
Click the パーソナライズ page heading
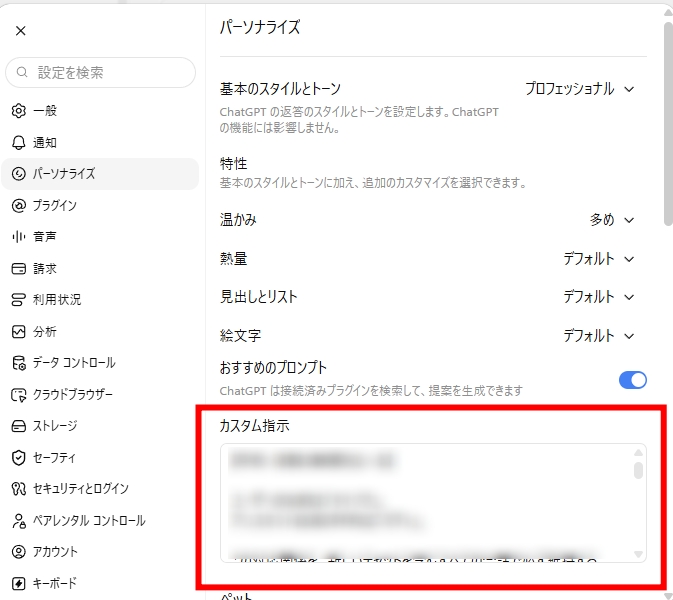point(260,27)
